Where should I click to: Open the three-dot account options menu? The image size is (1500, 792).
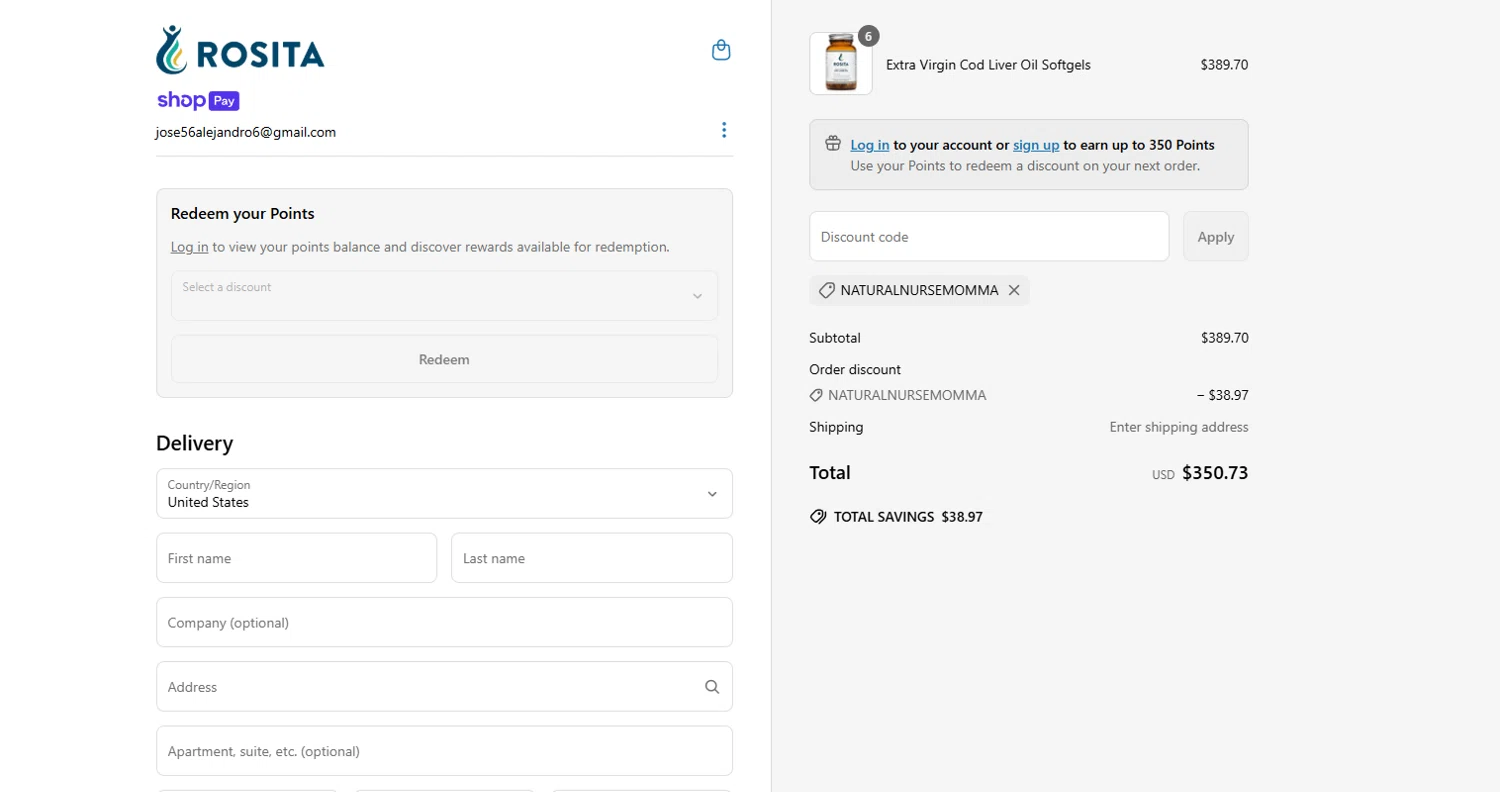724,130
